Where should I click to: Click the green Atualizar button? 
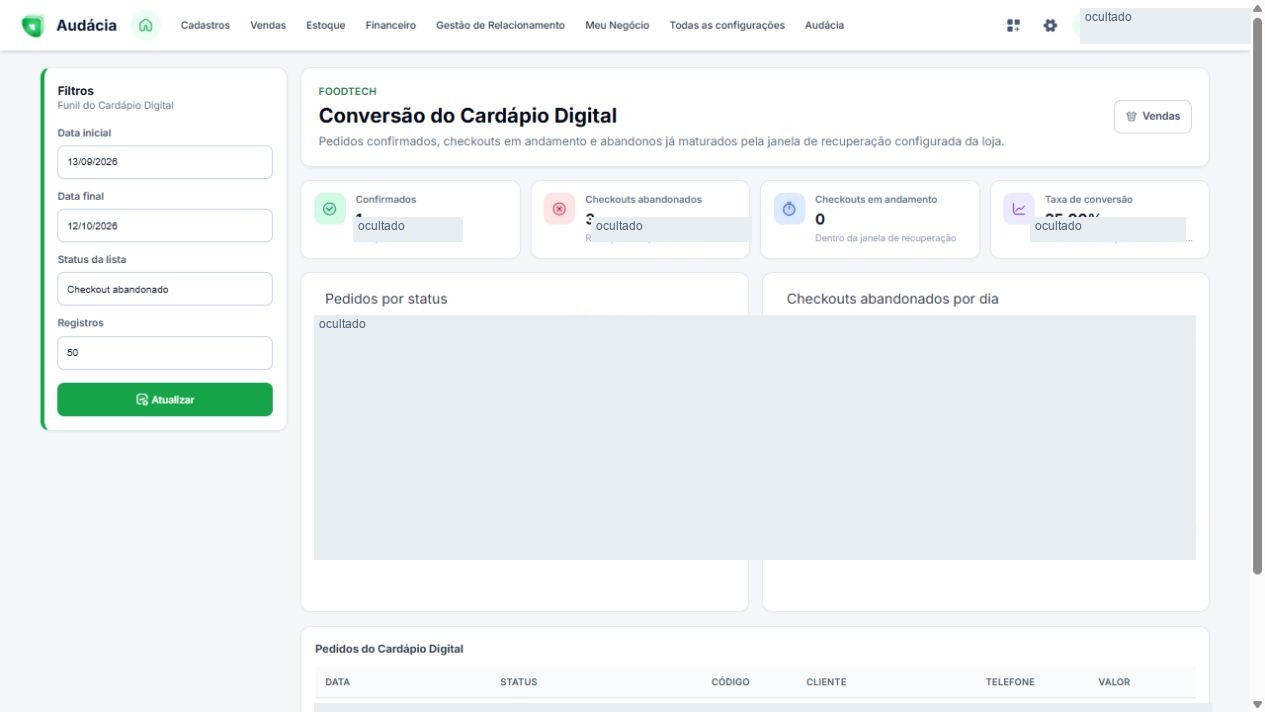[165, 400]
